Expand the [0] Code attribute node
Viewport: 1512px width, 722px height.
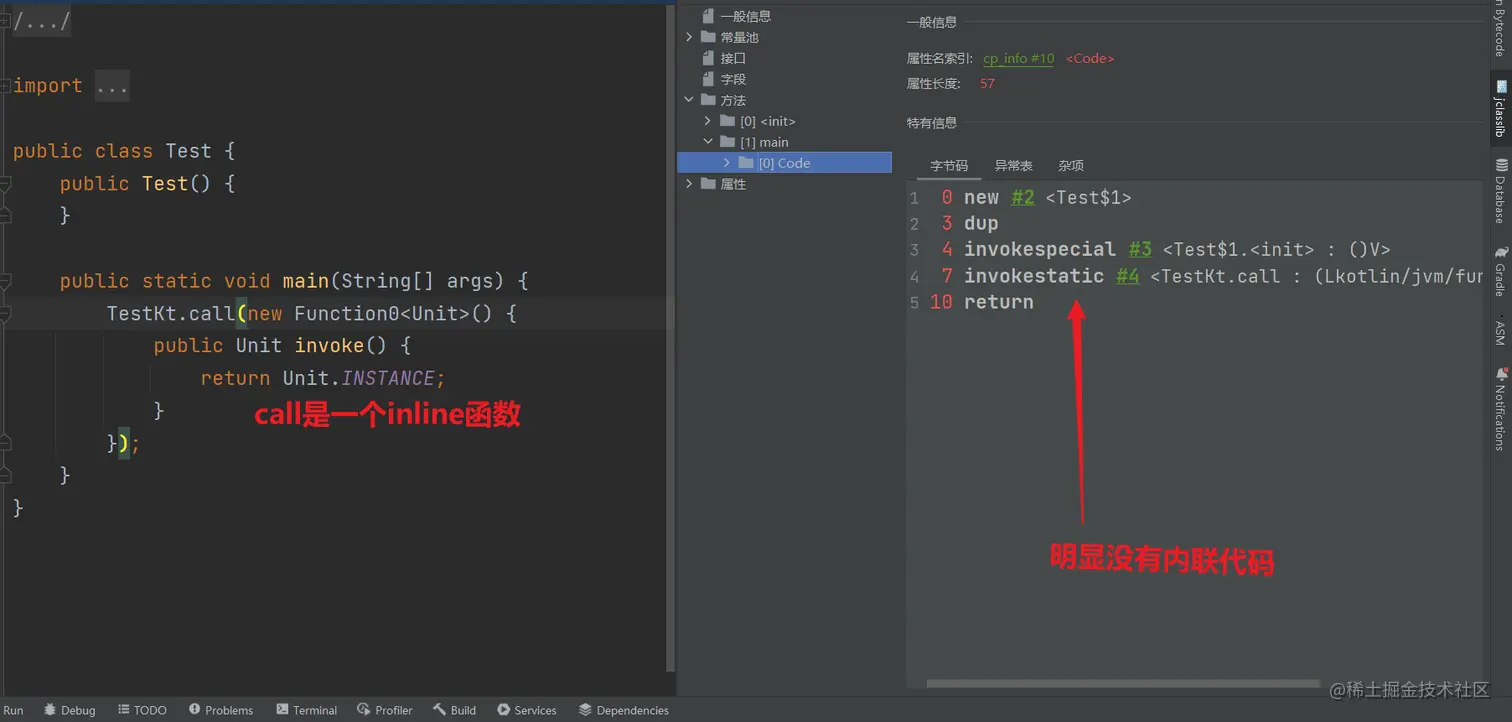coord(727,163)
